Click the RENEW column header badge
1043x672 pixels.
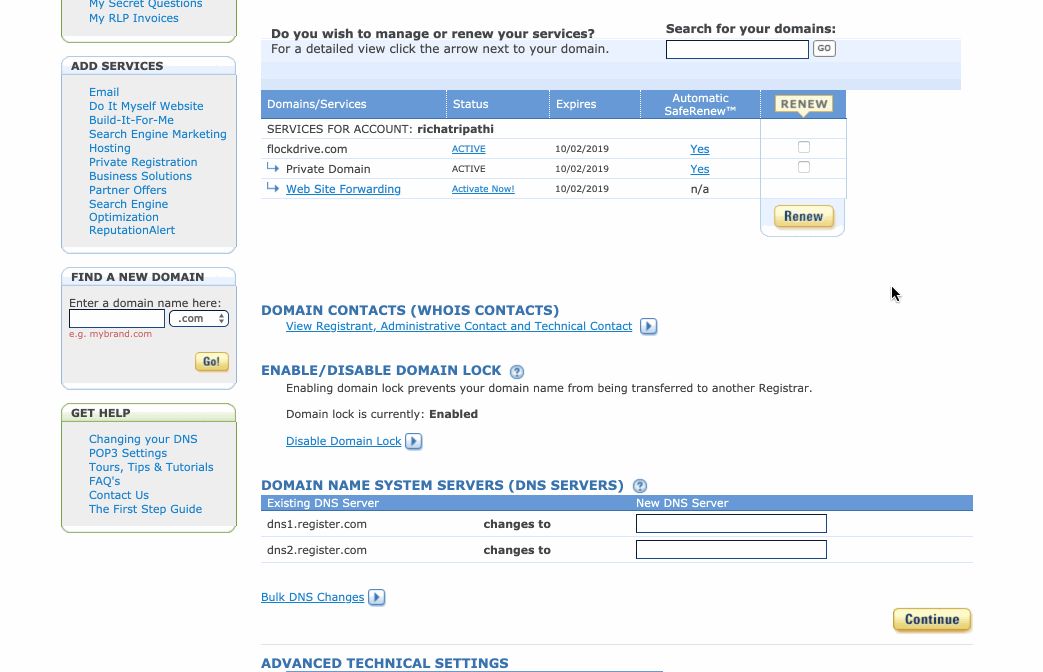coord(804,104)
